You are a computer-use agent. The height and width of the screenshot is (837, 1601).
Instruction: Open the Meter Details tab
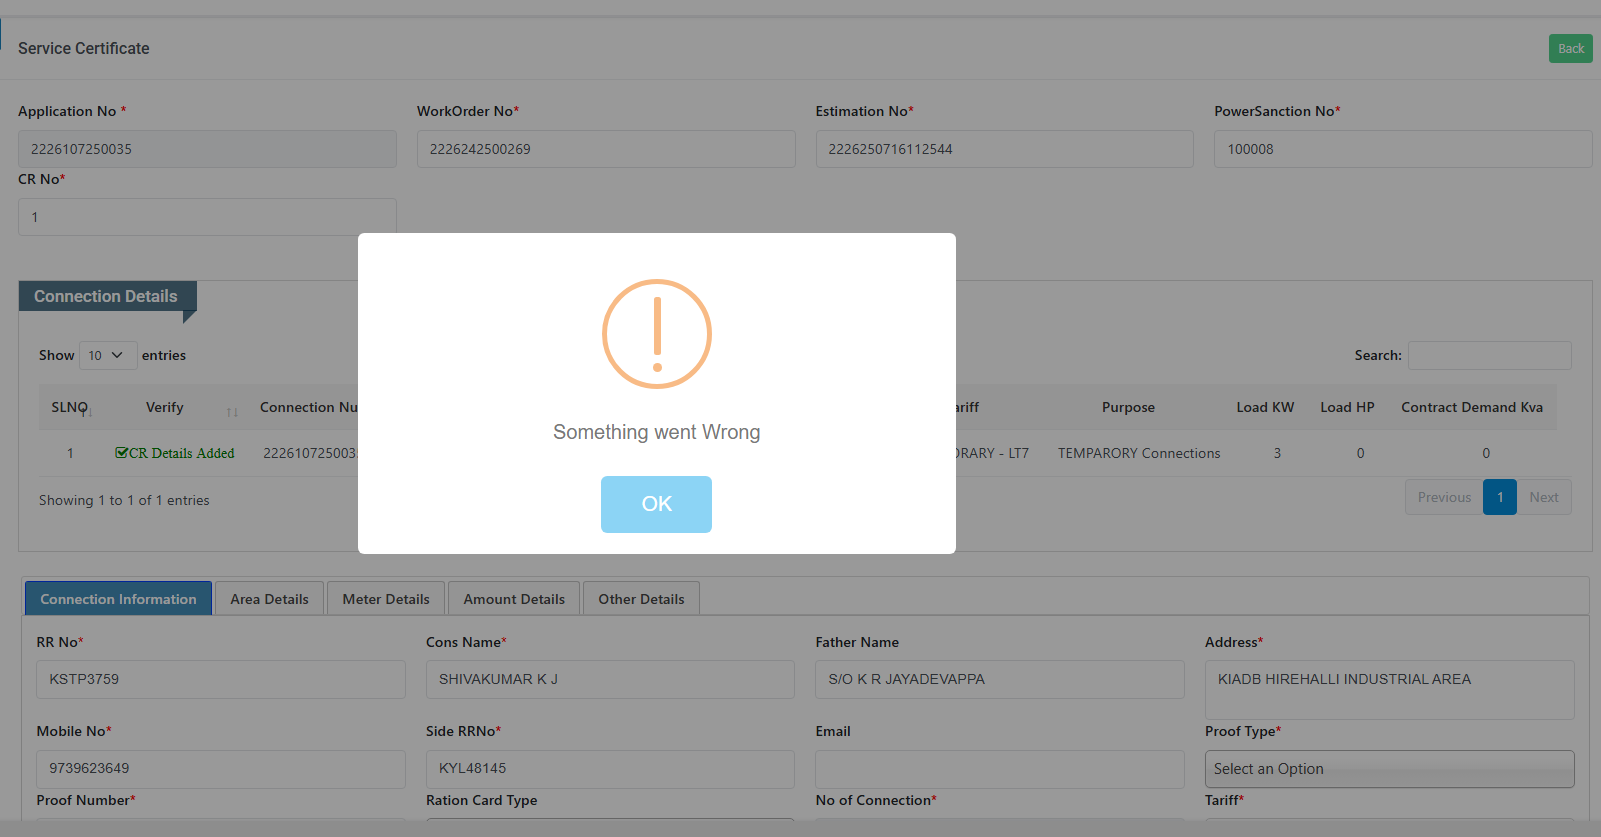point(386,599)
